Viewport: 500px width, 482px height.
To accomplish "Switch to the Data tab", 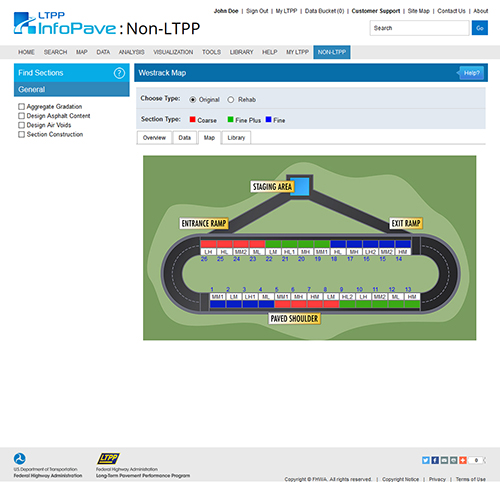I will click(185, 138).
